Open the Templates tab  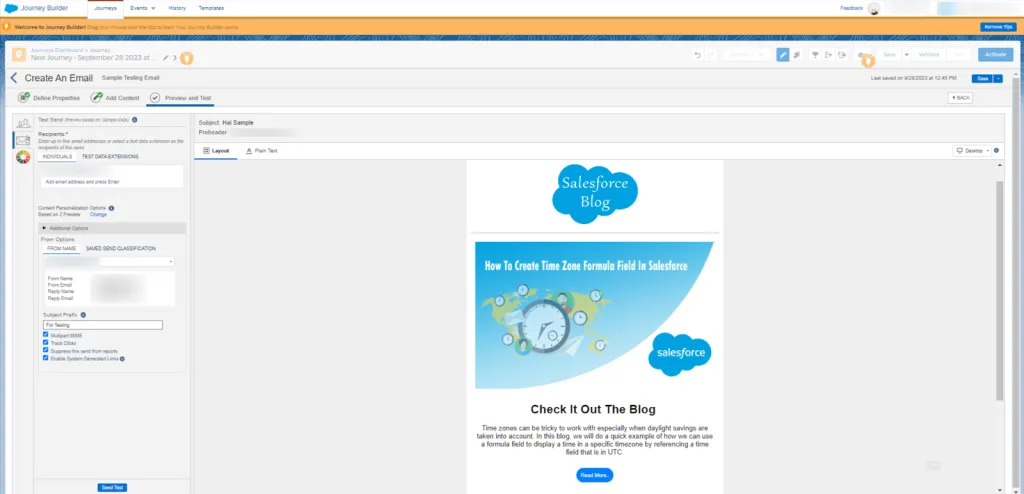211,8
